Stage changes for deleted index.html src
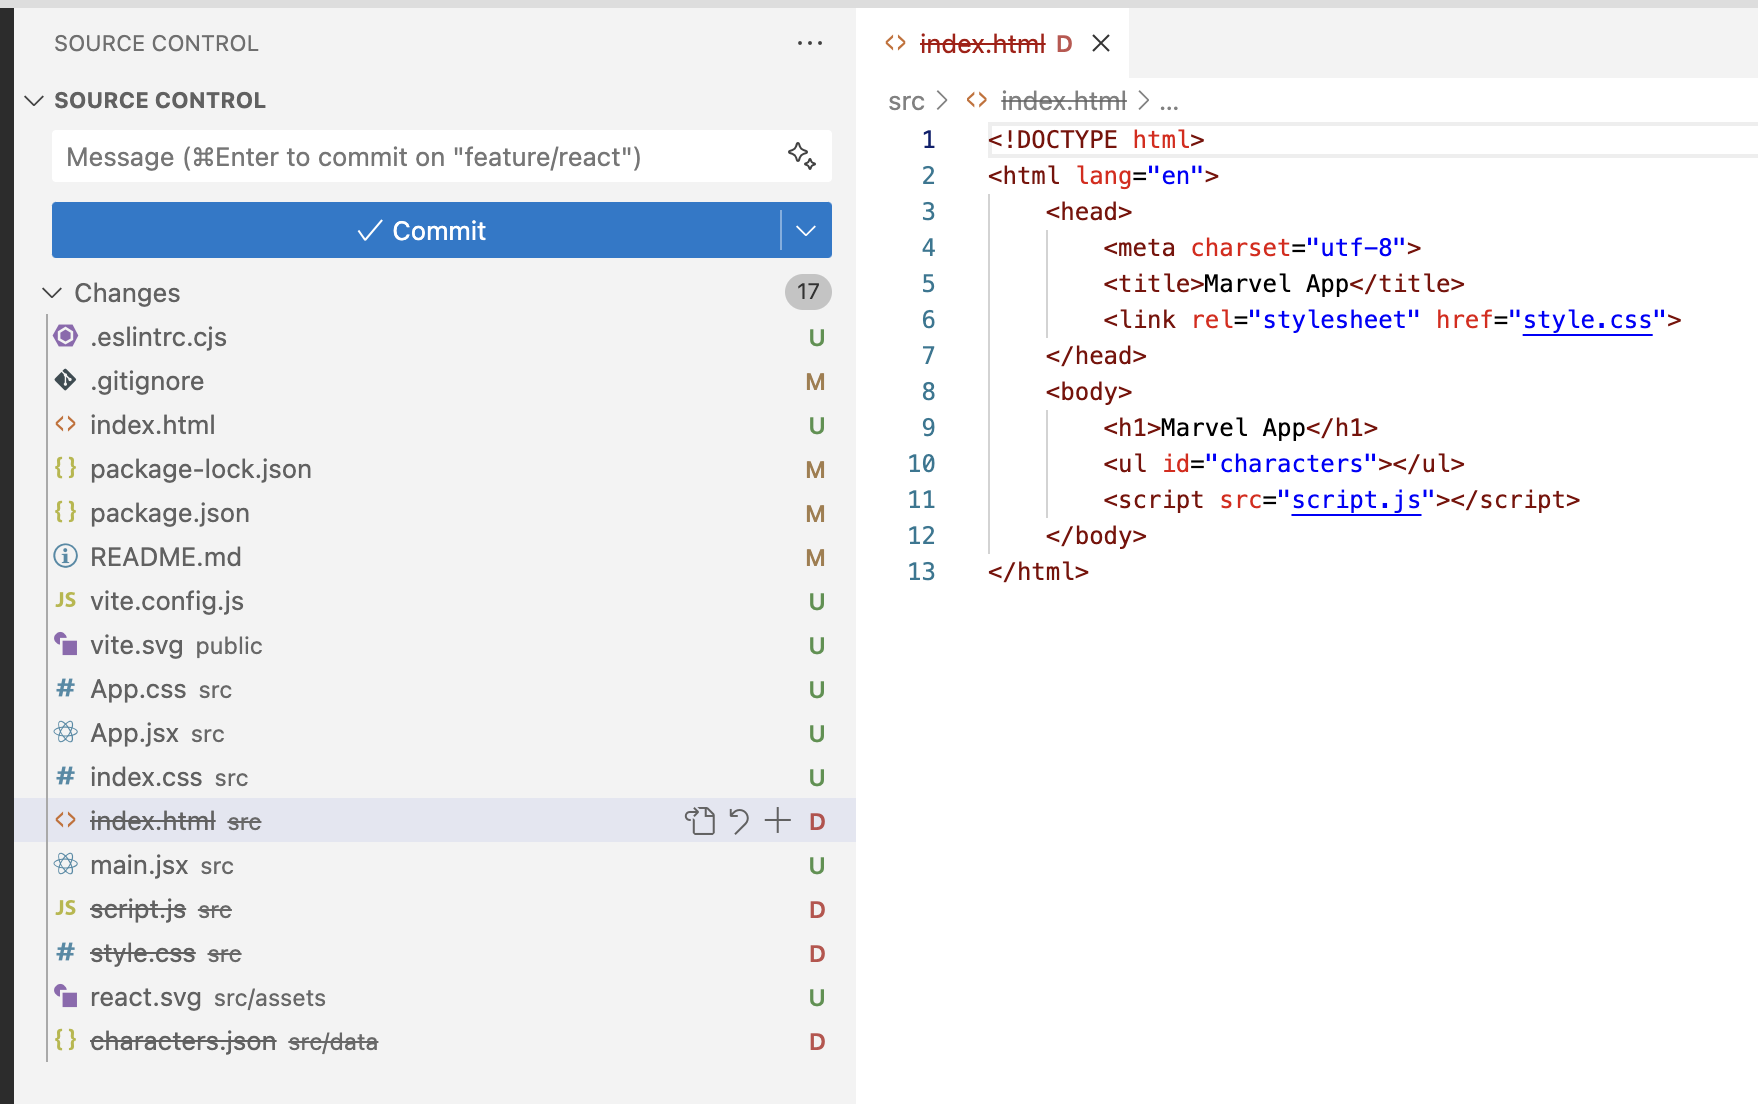 [x=777, y=821]
